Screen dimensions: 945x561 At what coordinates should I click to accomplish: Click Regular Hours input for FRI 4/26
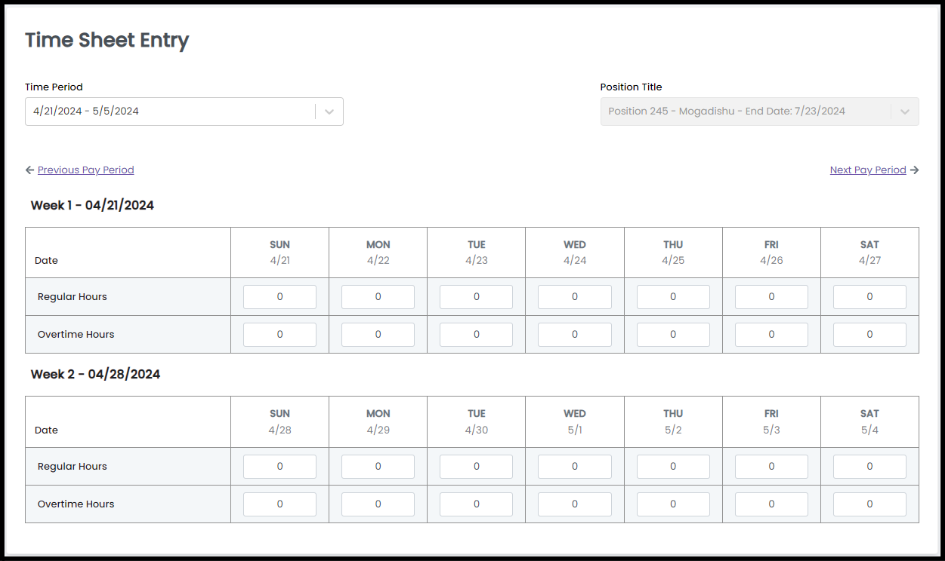click(771, 296)
